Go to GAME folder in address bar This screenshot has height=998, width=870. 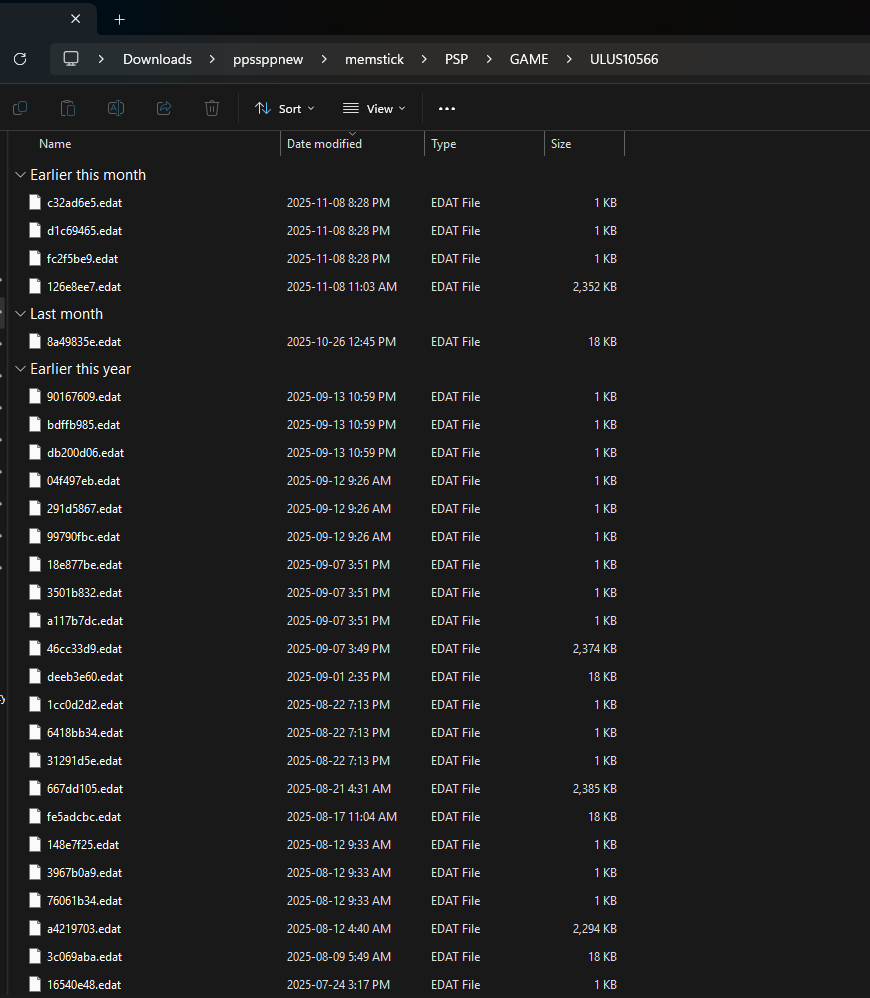[x=529, y=59]
